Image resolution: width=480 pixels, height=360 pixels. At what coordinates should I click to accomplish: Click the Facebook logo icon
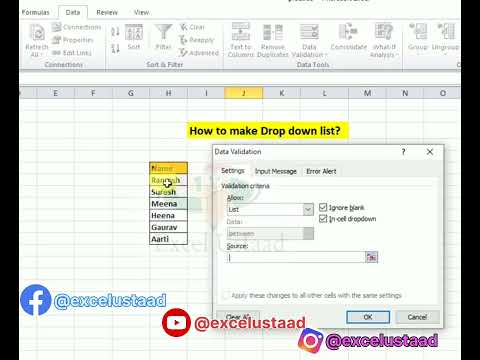coord(36,300)
